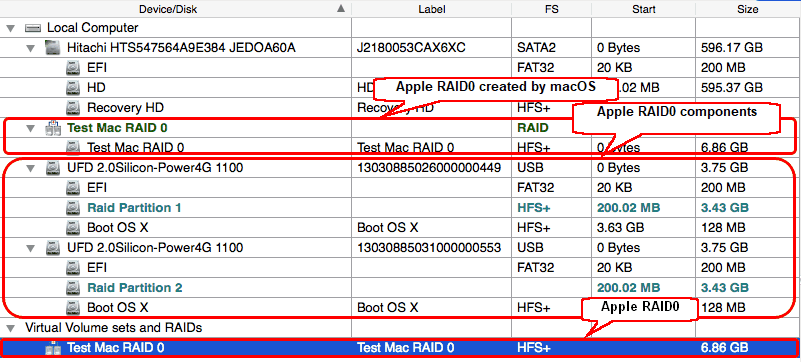801x362 pixels.
Task: Click label J2180053CAX6XC
Action: click(411, 47)
